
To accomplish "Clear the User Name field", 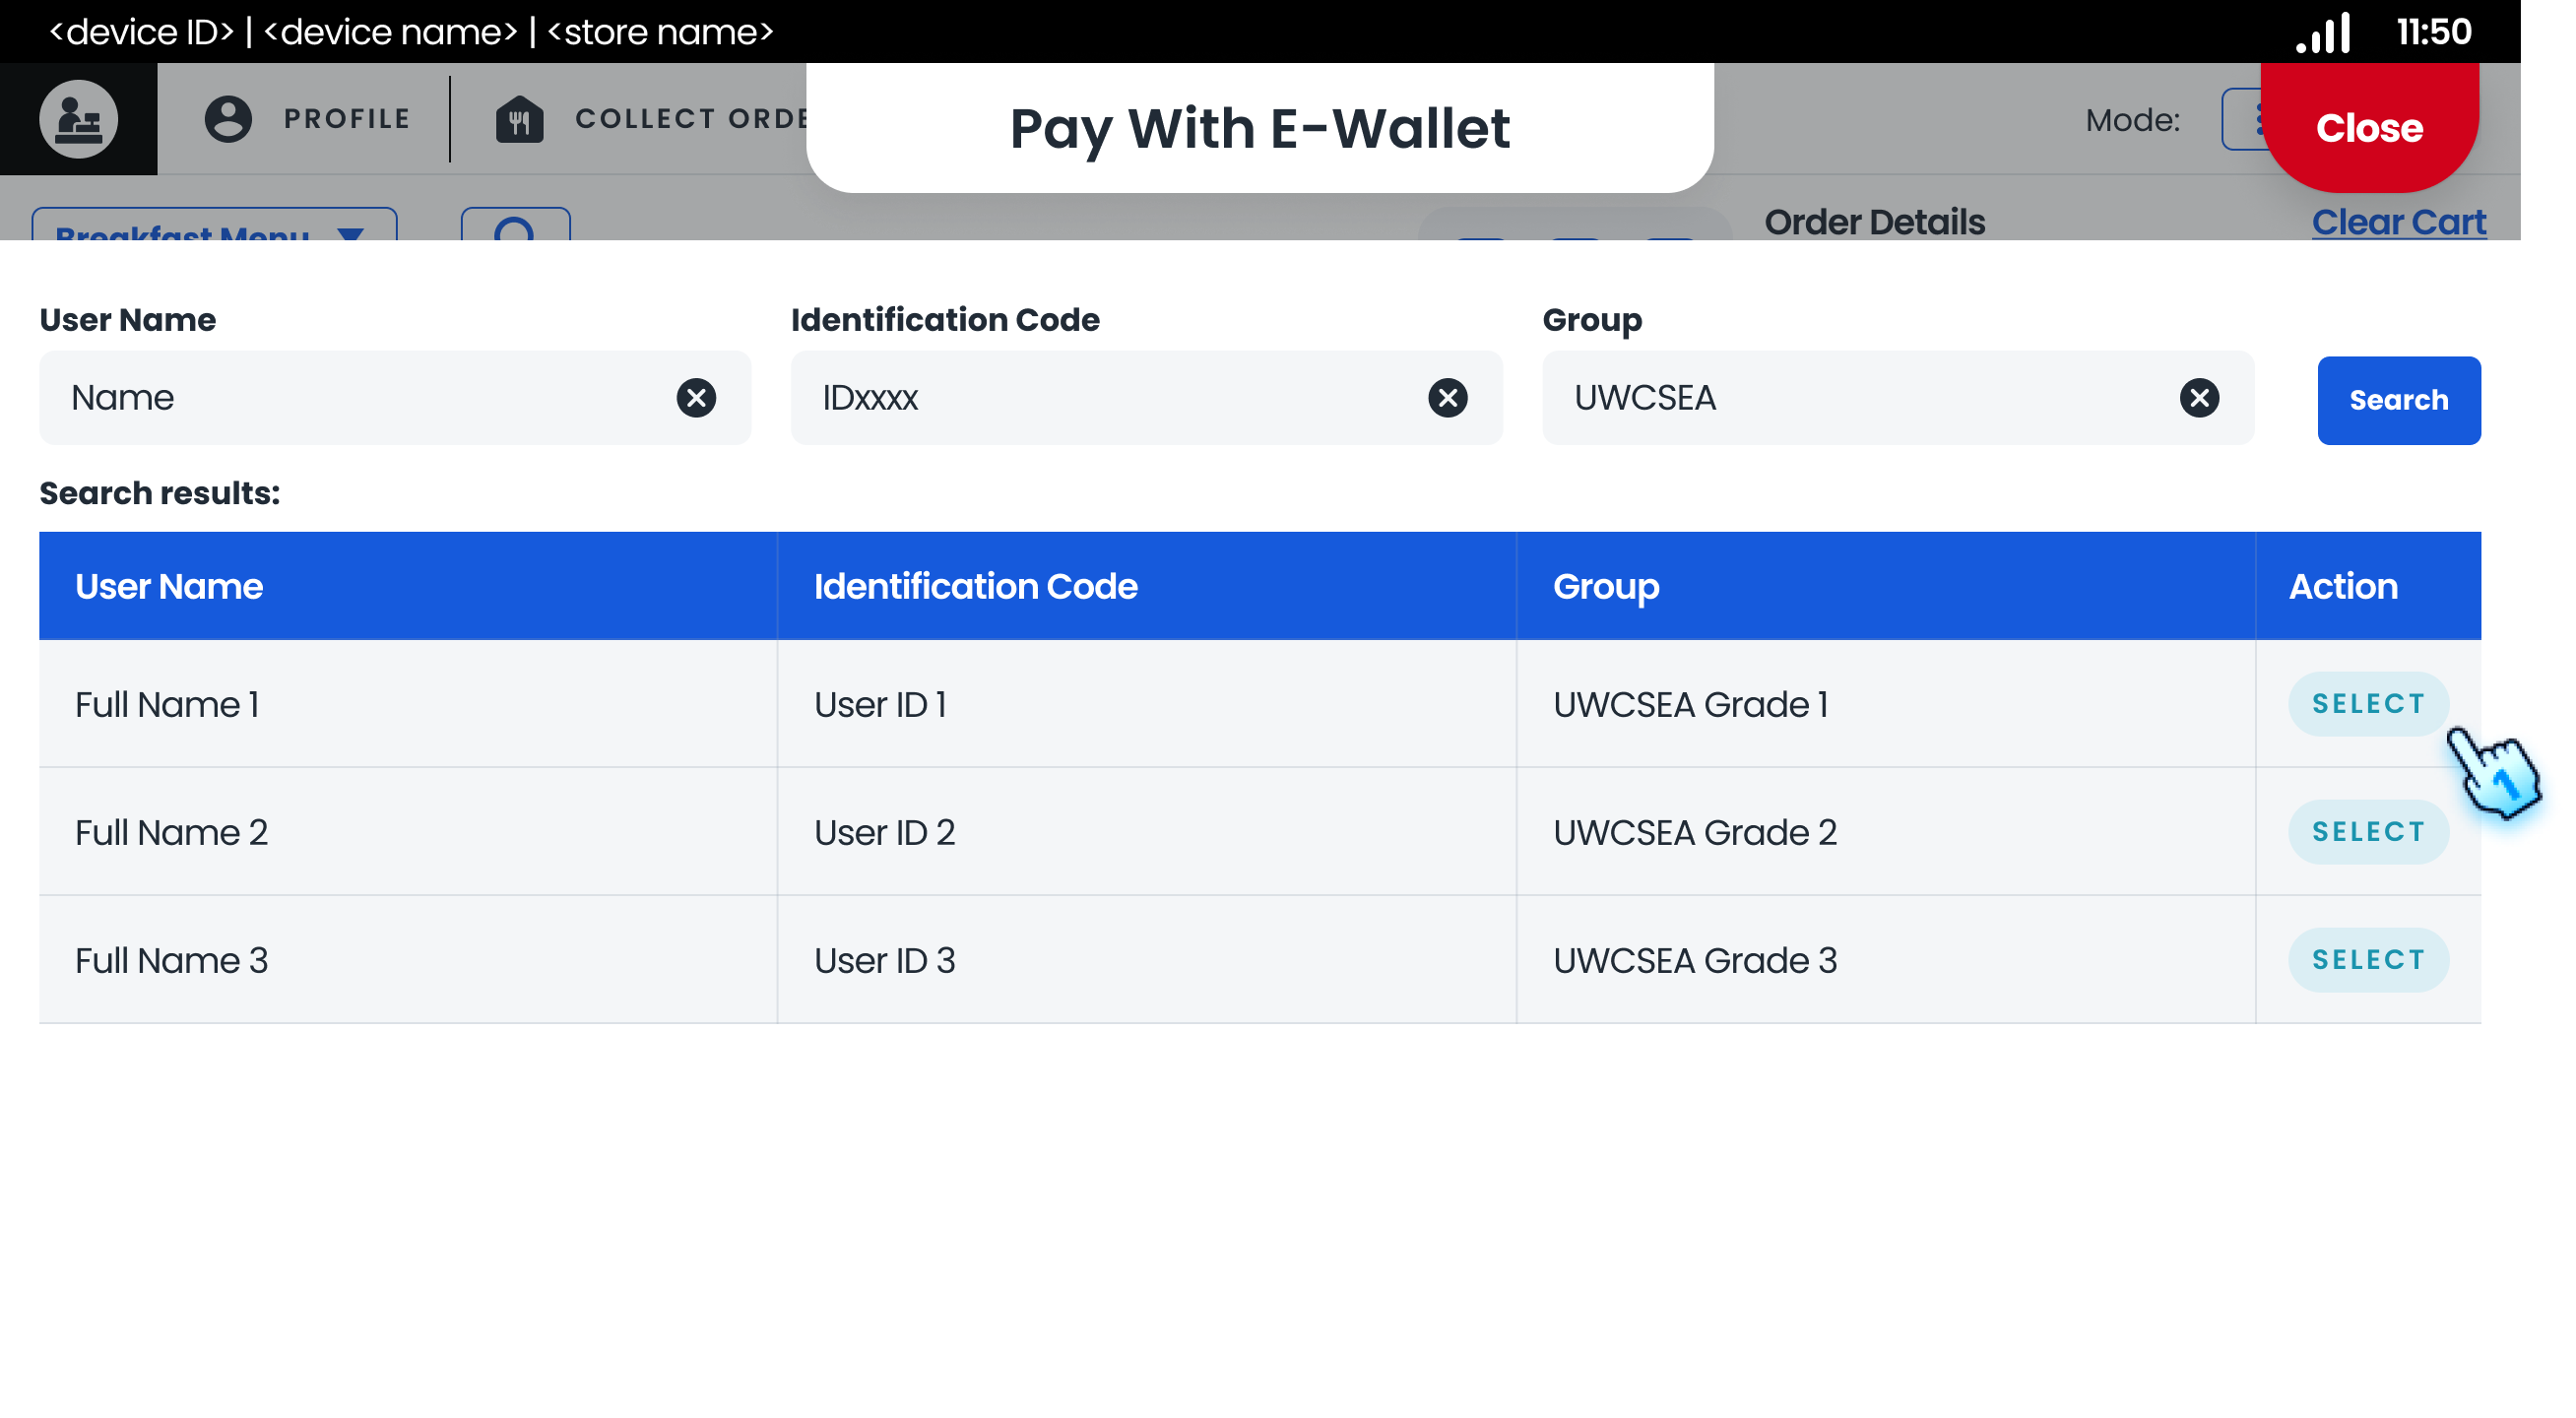I will (696, 398).
